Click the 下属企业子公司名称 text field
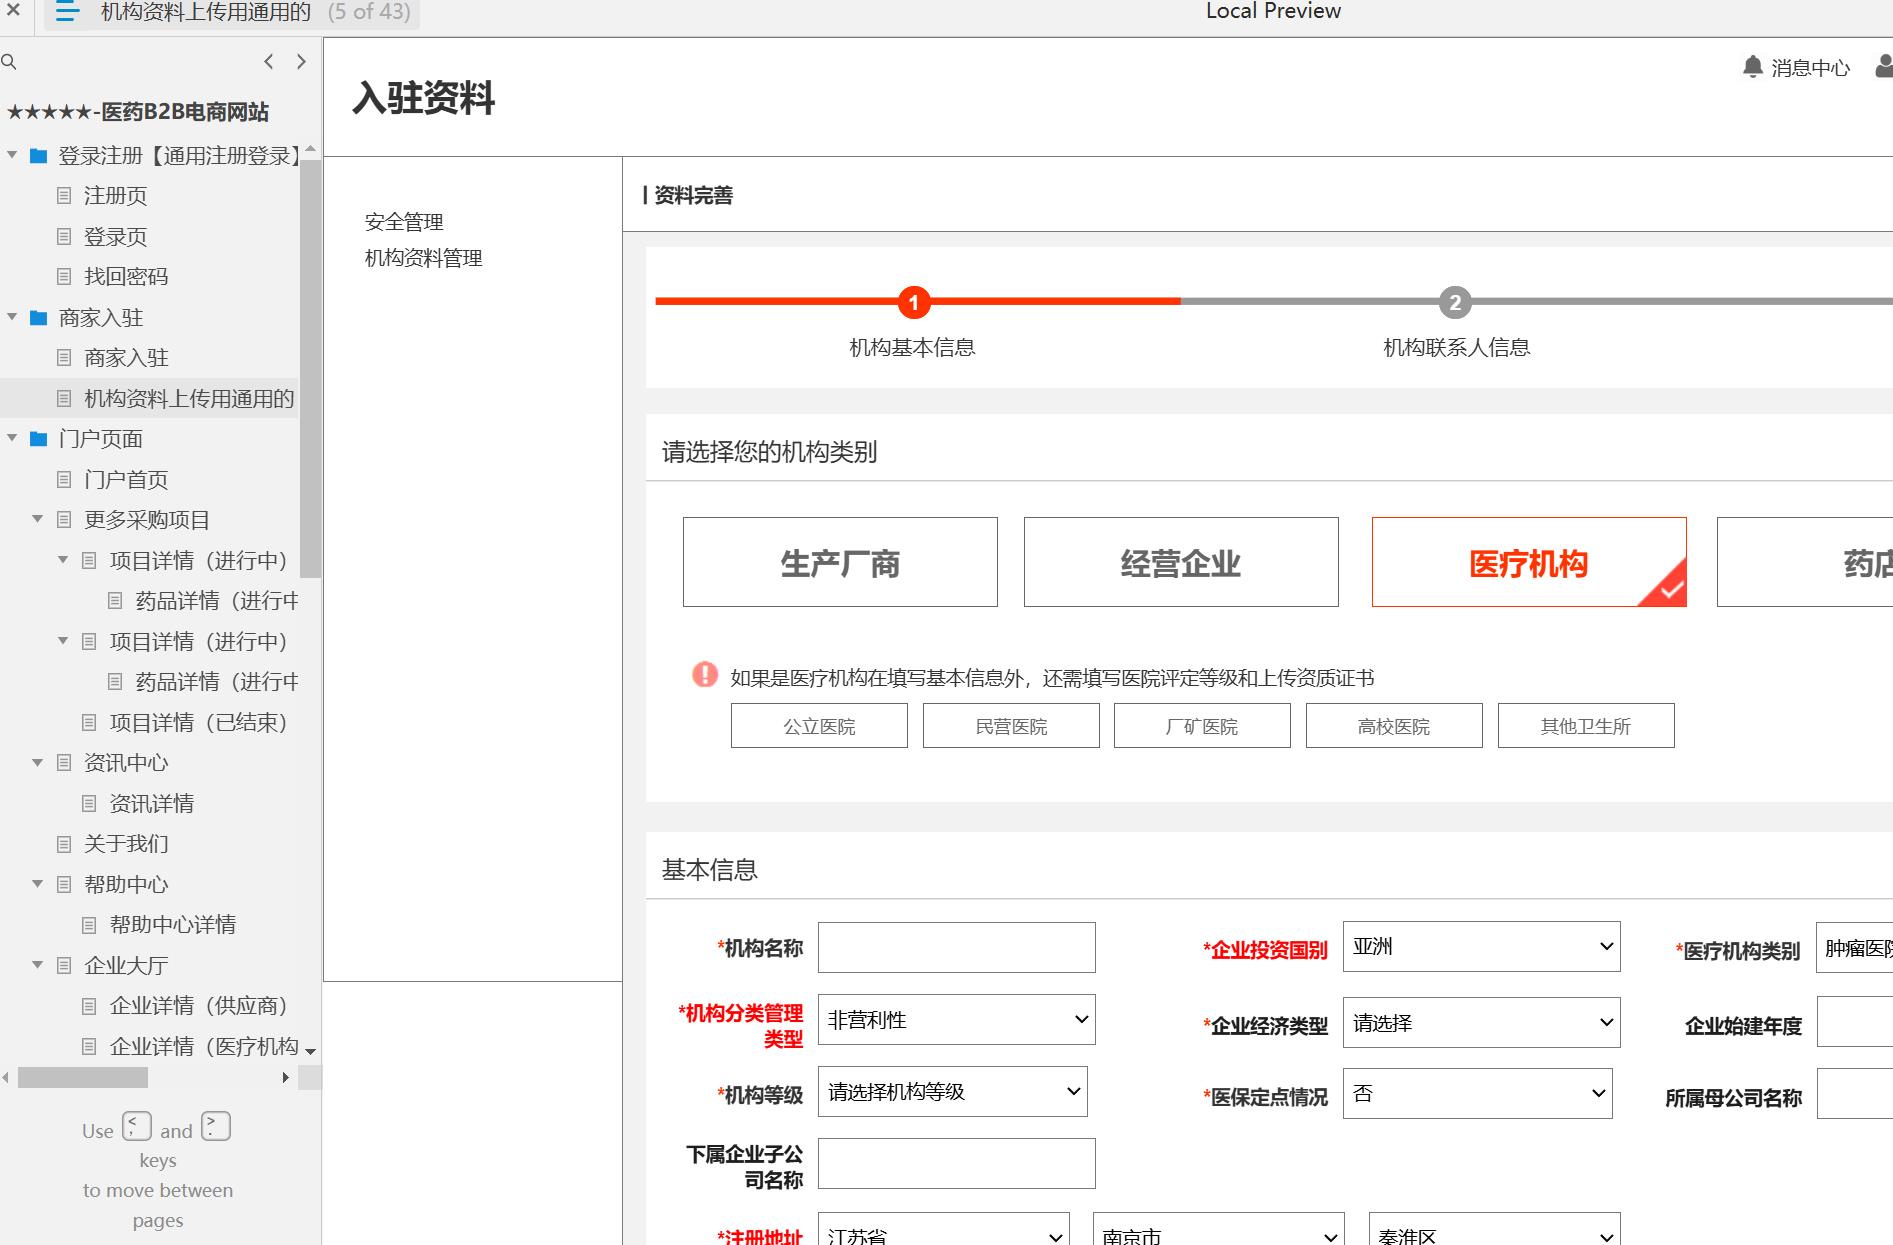This screenshot has height=1245, width=1893. tap(956, 1164)
